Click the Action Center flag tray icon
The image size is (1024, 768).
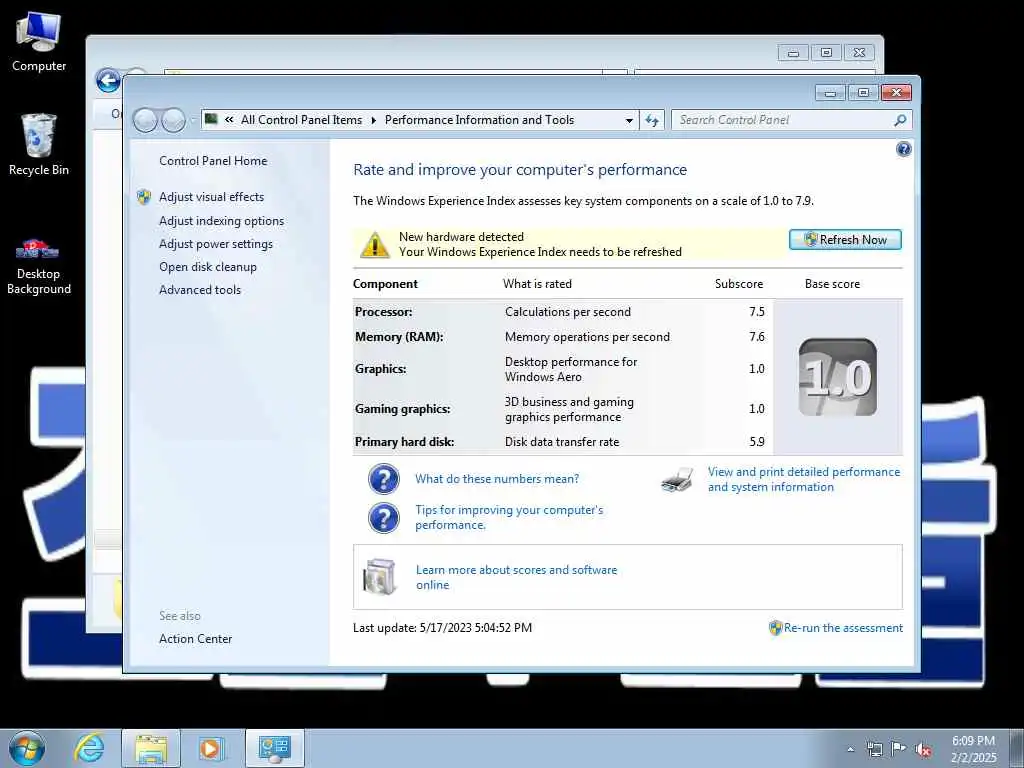[899, 749]
